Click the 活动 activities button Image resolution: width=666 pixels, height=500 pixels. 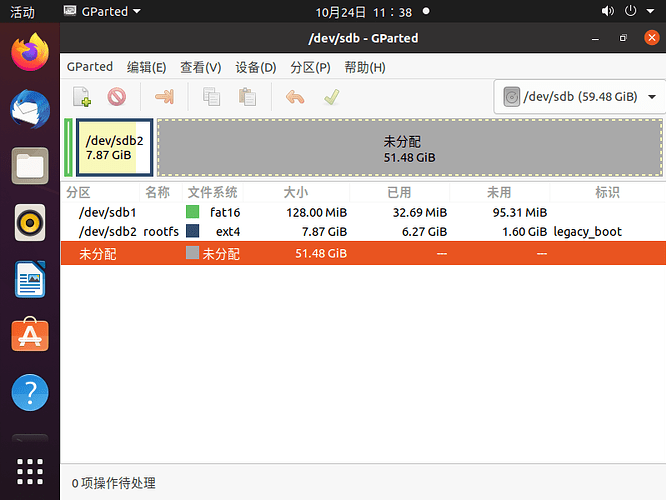point(21,12)
